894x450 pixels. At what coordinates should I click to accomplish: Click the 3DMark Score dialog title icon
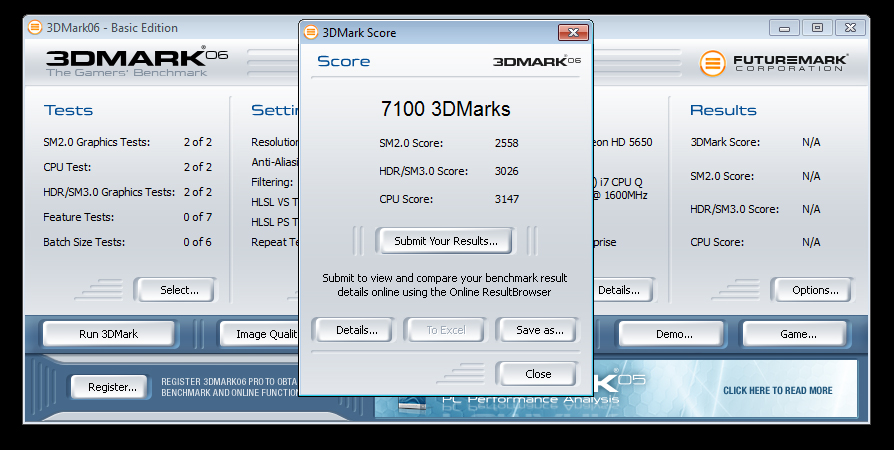point(311,33)
